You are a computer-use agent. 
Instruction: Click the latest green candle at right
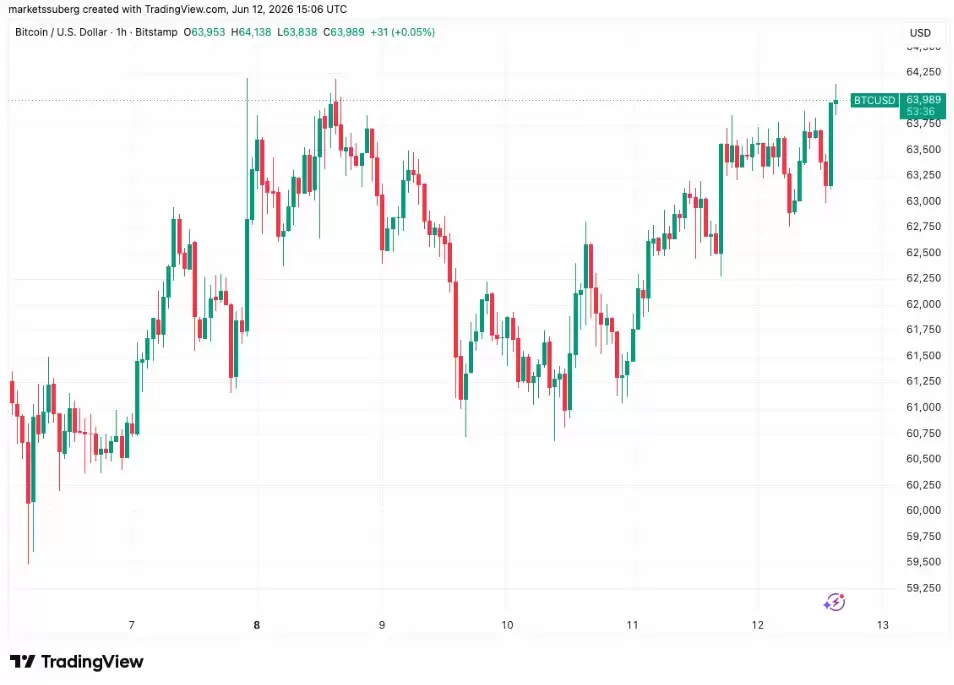836,101
